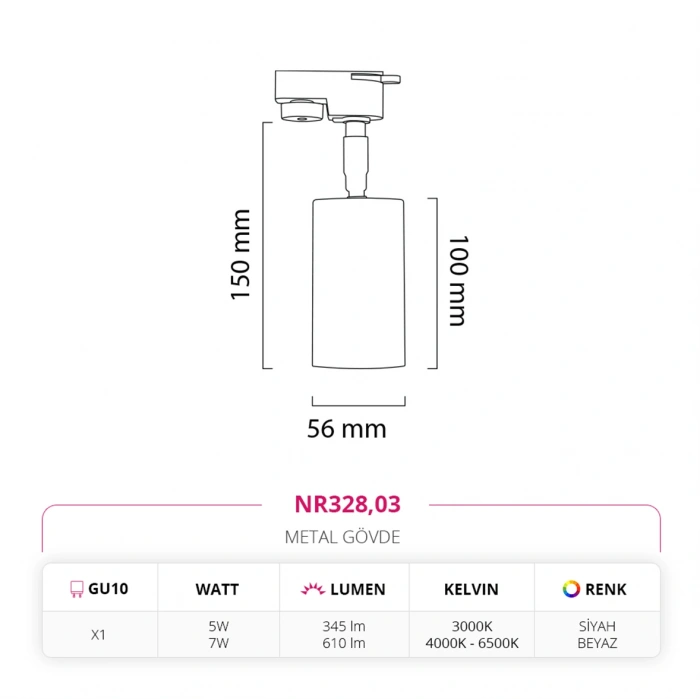
Task: Click the lumen starburst icon
Action: [313, 590]
